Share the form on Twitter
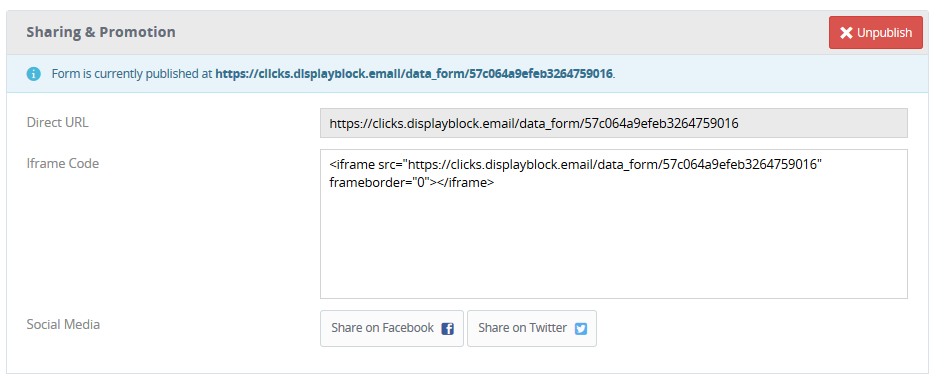The height and width of the screenshot is (382, 938). pyautogui.click(x=532, y=328)
